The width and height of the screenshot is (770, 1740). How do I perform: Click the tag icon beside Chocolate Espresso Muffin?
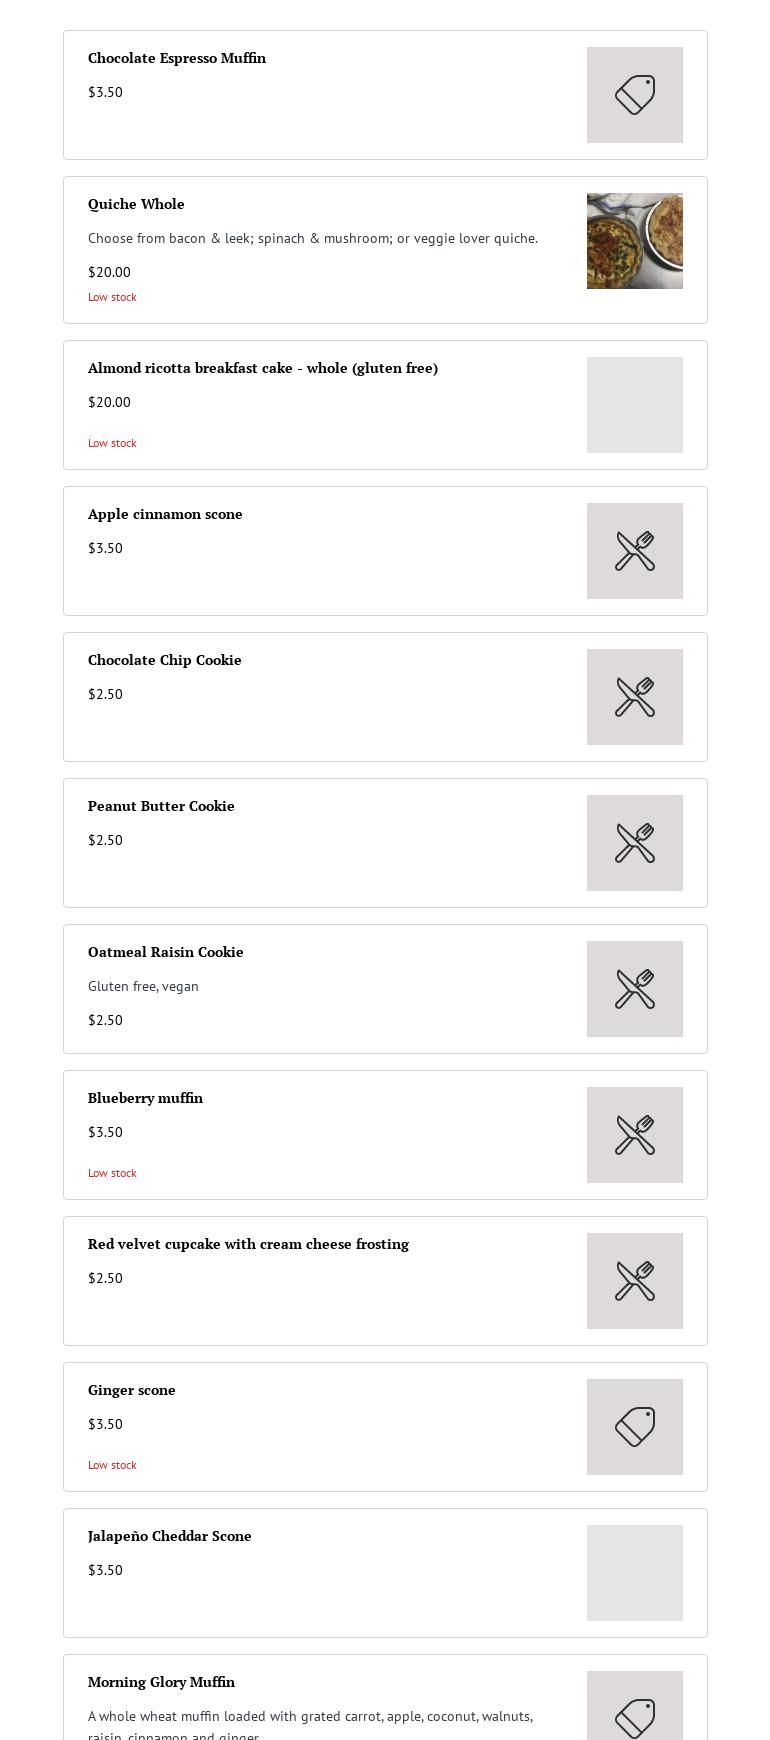635,95
